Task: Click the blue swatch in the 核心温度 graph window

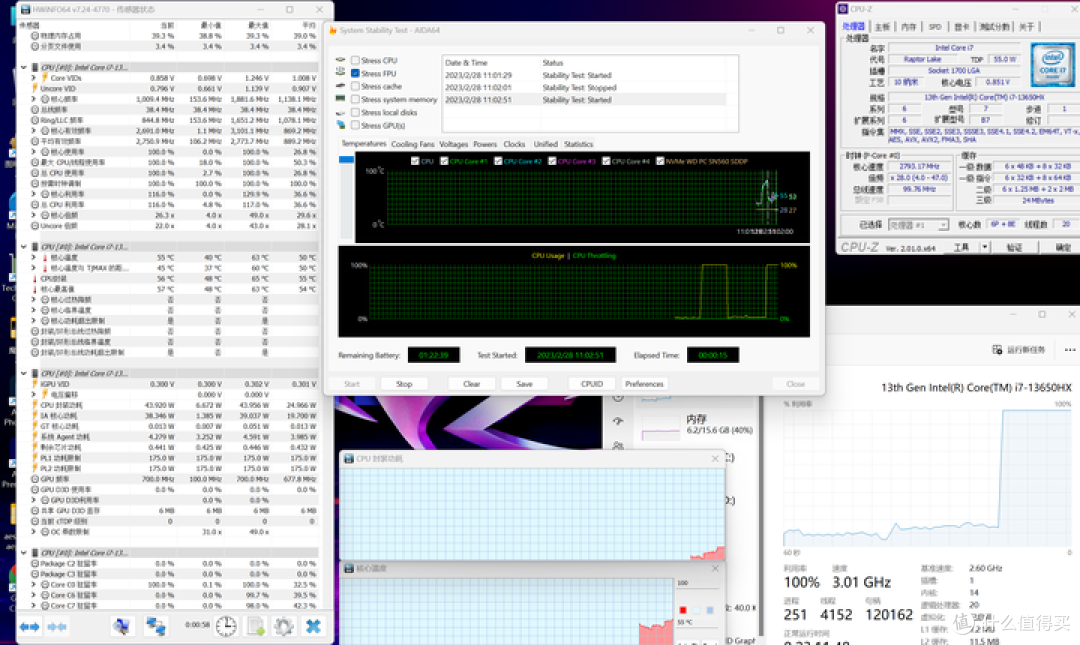Action: [x=709, y=610]
